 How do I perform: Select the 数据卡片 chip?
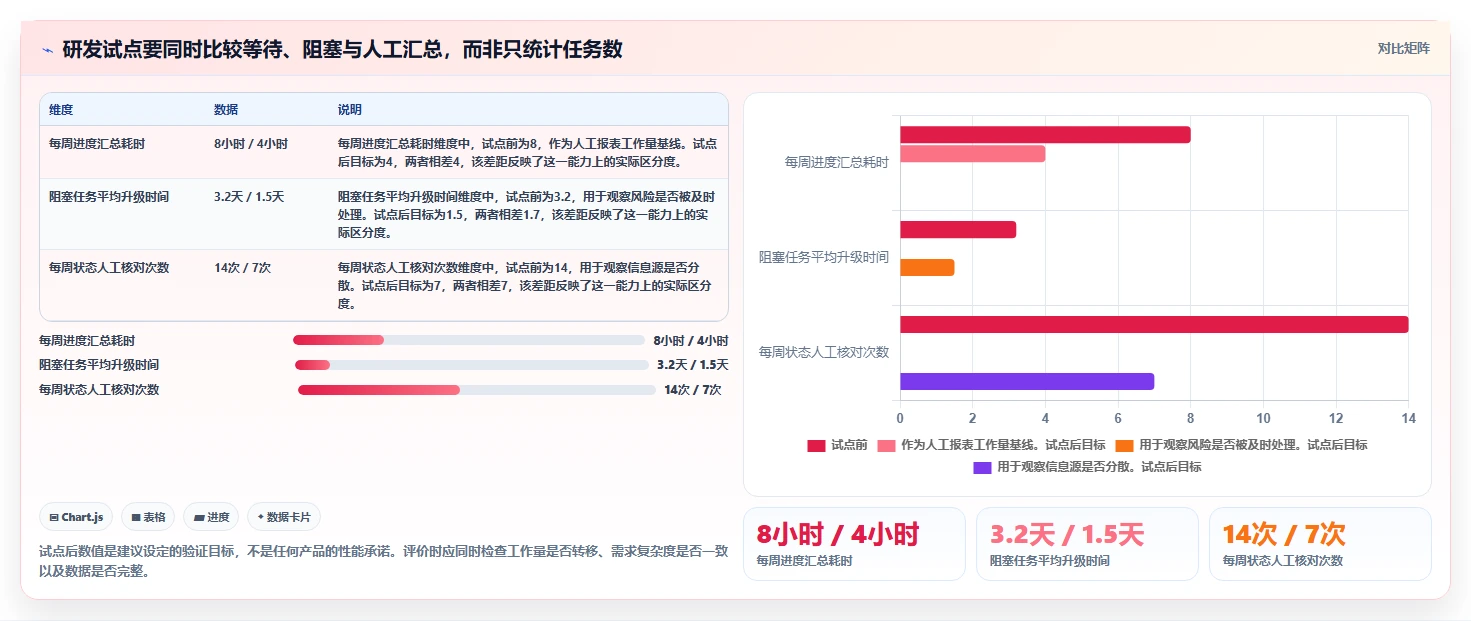pyautogui.click(x=284, y=517)
